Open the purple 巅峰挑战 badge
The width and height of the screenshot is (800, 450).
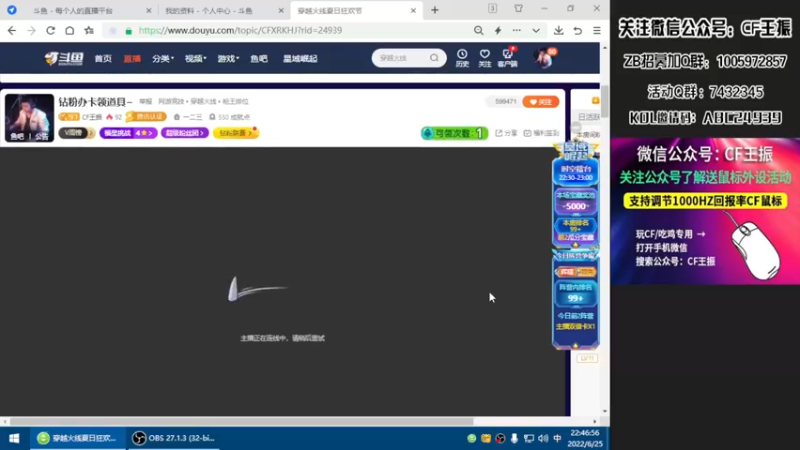click(x=129, y=133)
